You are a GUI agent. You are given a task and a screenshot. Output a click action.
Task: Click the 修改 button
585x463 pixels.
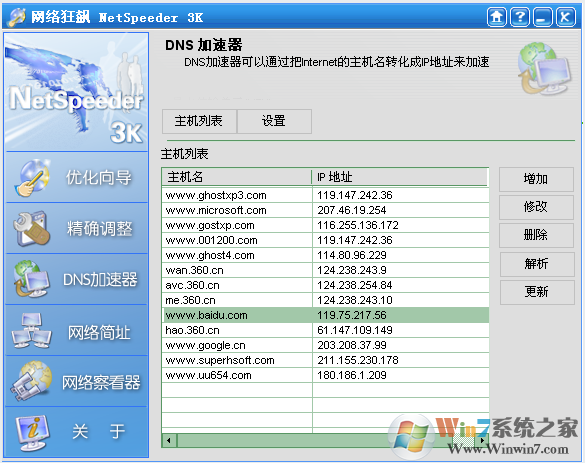pos(536,207)
